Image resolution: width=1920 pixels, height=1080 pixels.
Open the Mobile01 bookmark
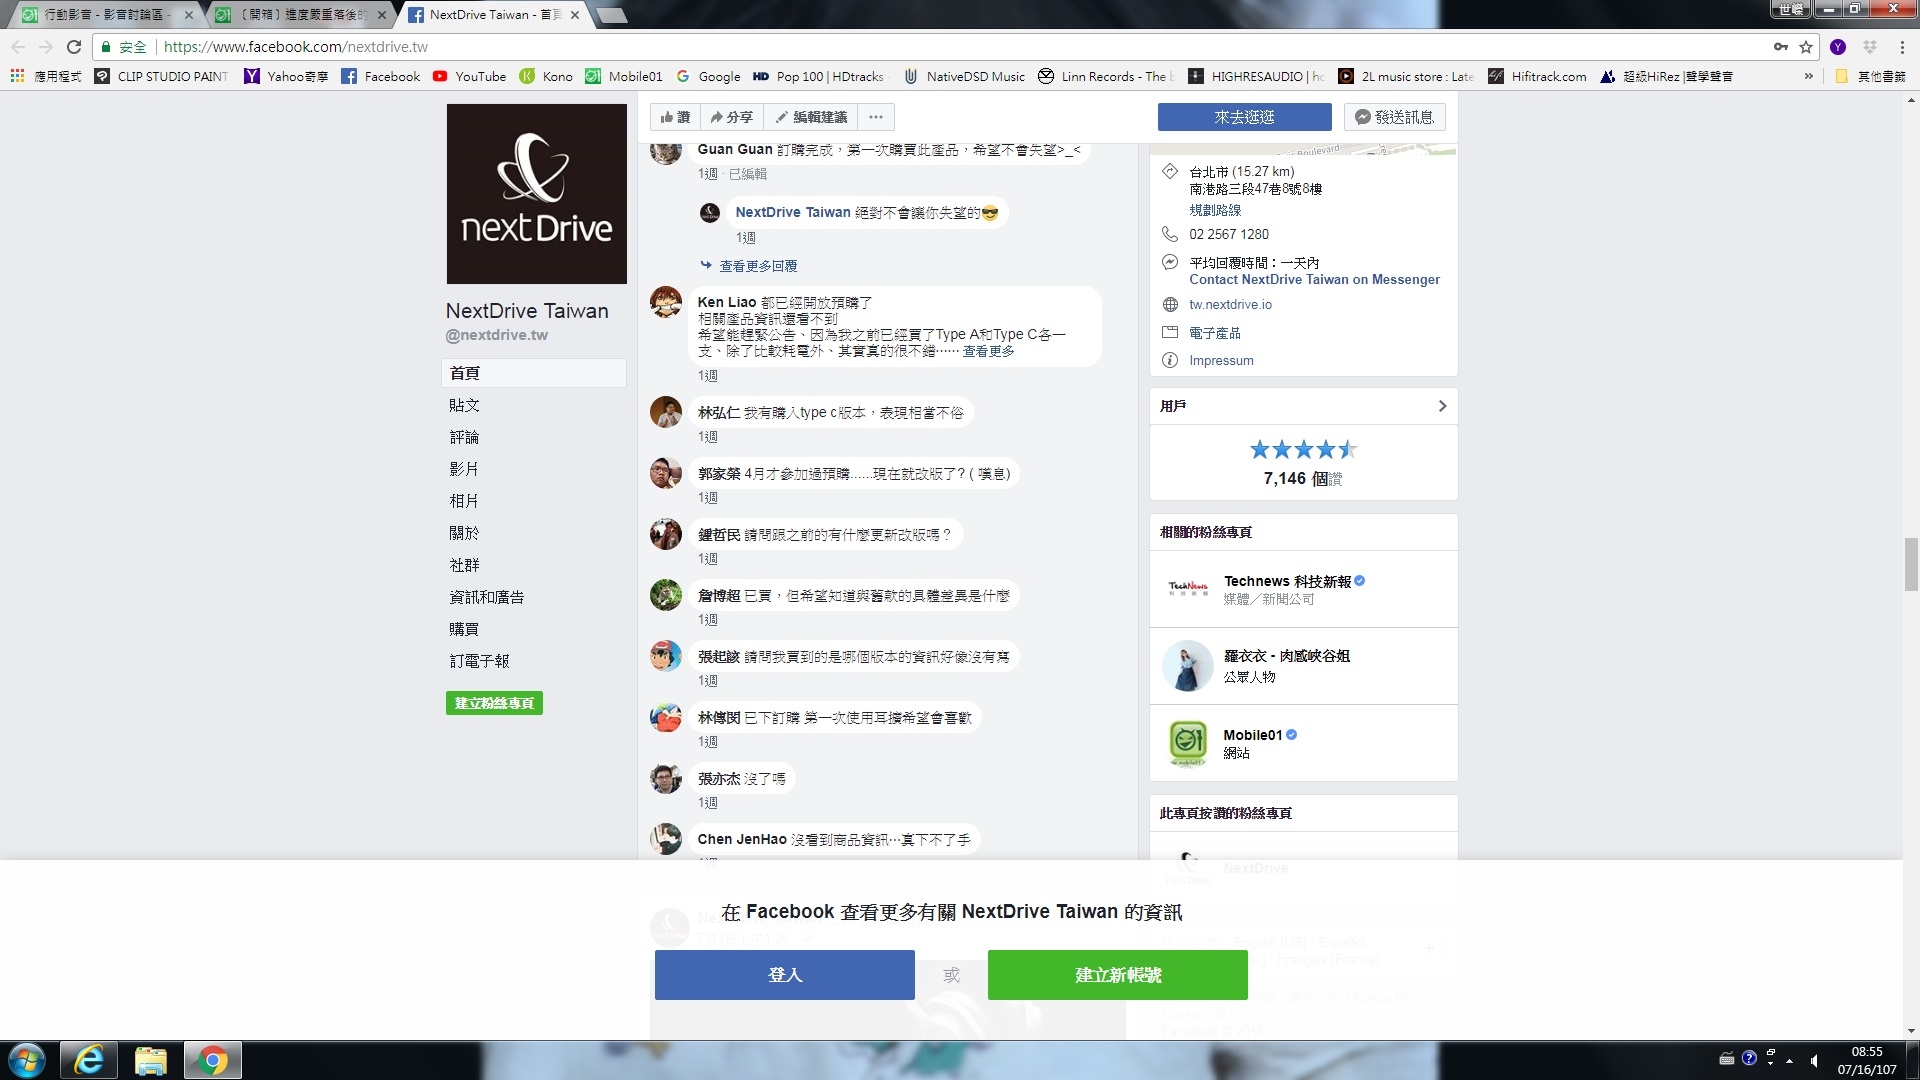(624, 76)
